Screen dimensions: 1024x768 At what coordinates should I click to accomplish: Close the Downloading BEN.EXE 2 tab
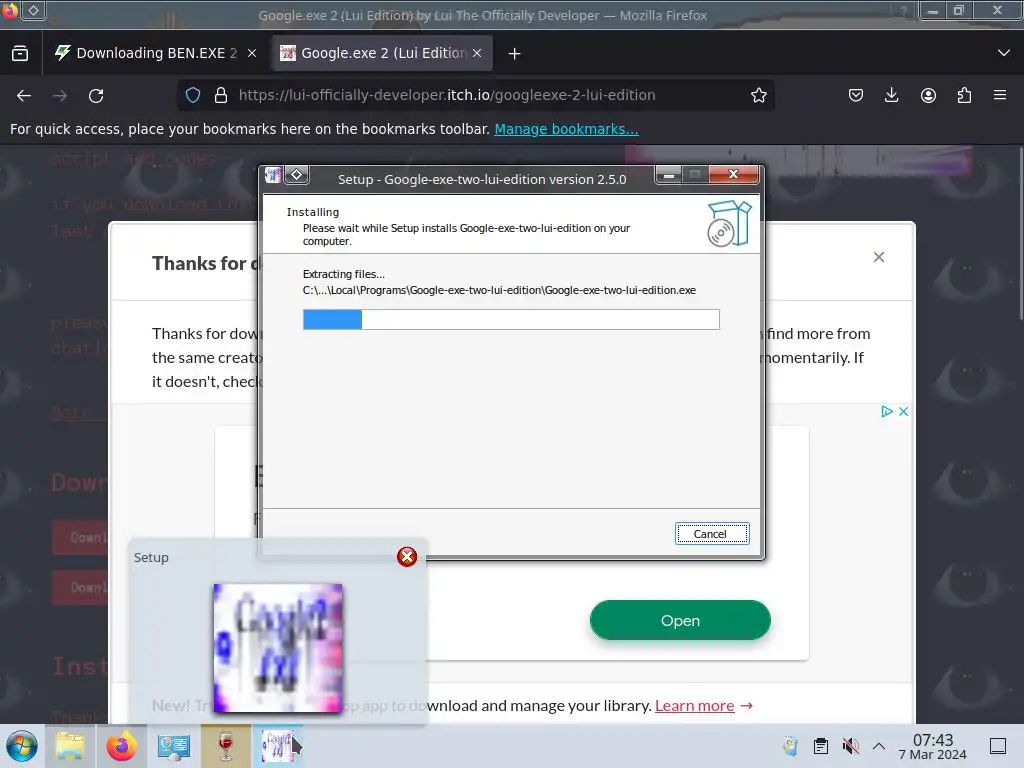click(252, 53)
